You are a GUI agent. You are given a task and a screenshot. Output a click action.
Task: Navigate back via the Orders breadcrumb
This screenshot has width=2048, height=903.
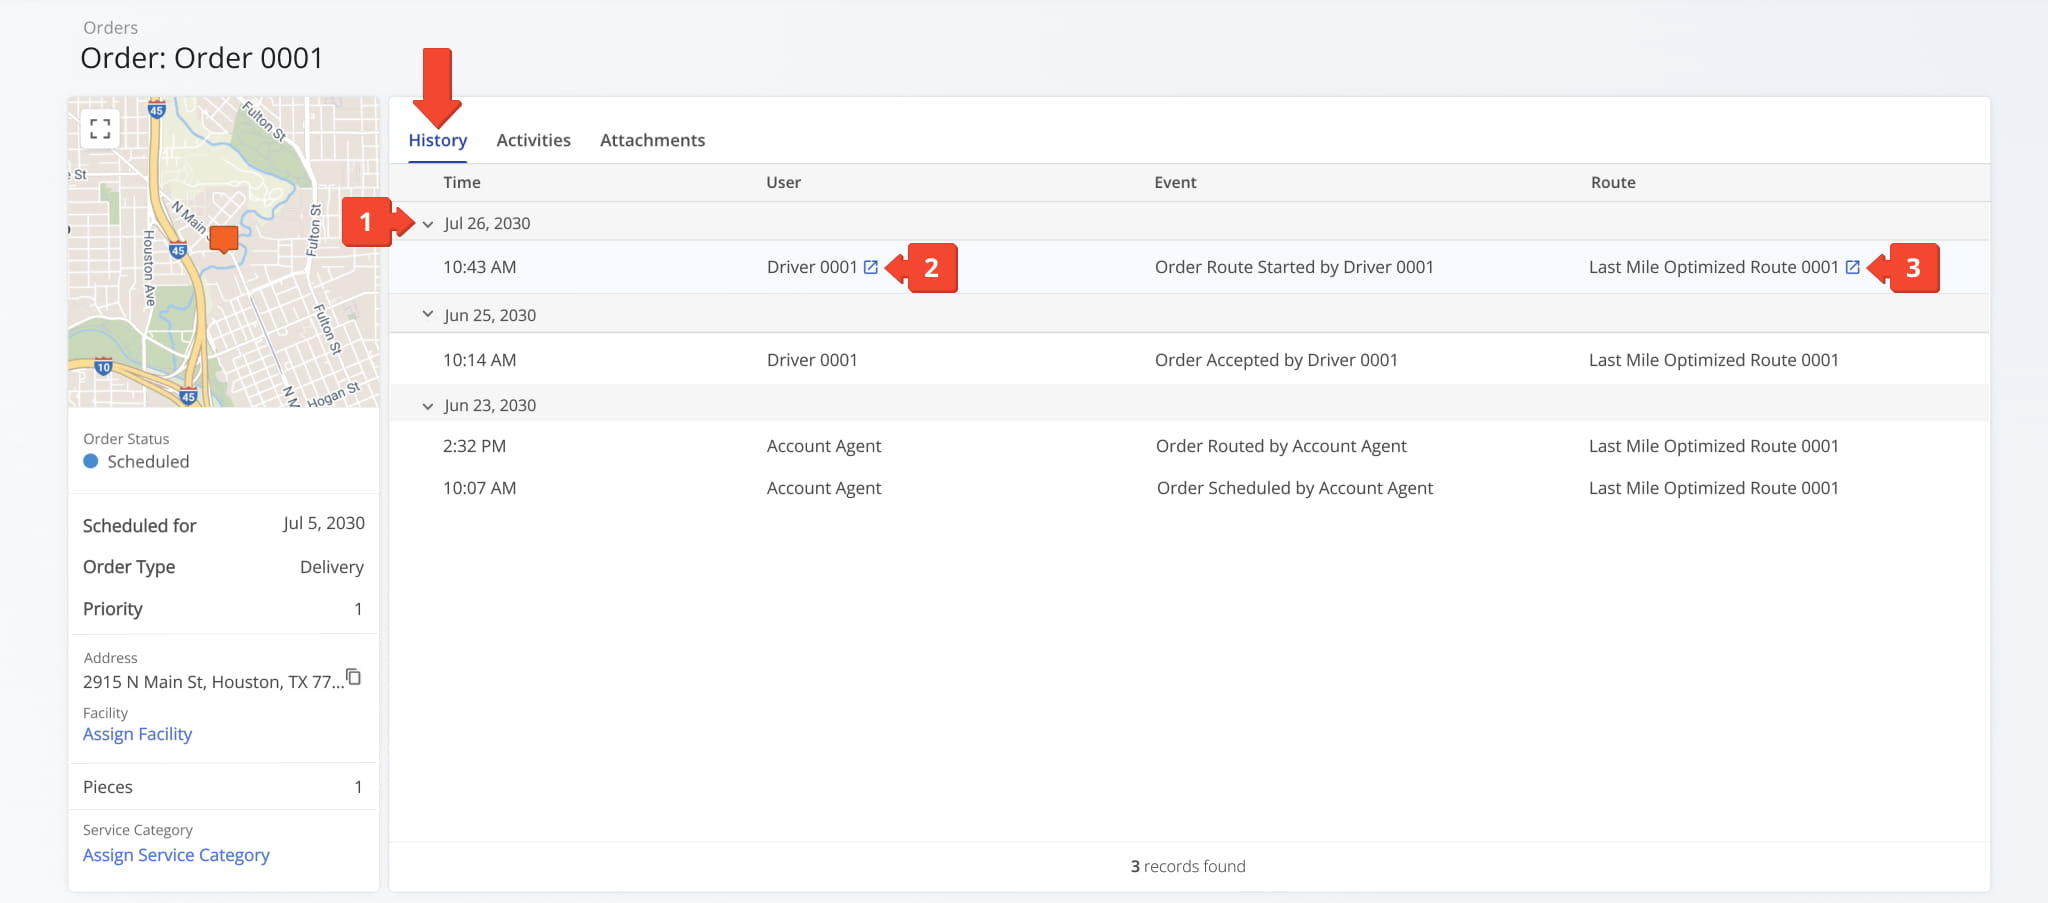[110, 27]
